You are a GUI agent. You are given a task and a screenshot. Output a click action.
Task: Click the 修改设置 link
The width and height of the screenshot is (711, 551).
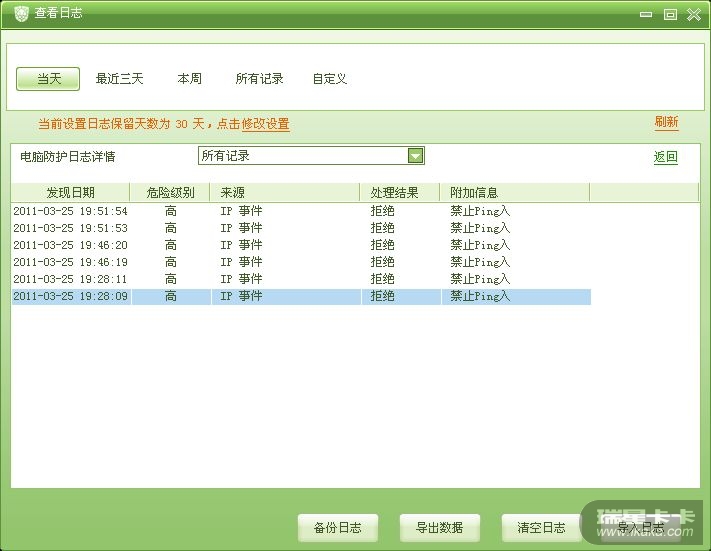pos(265,124)
